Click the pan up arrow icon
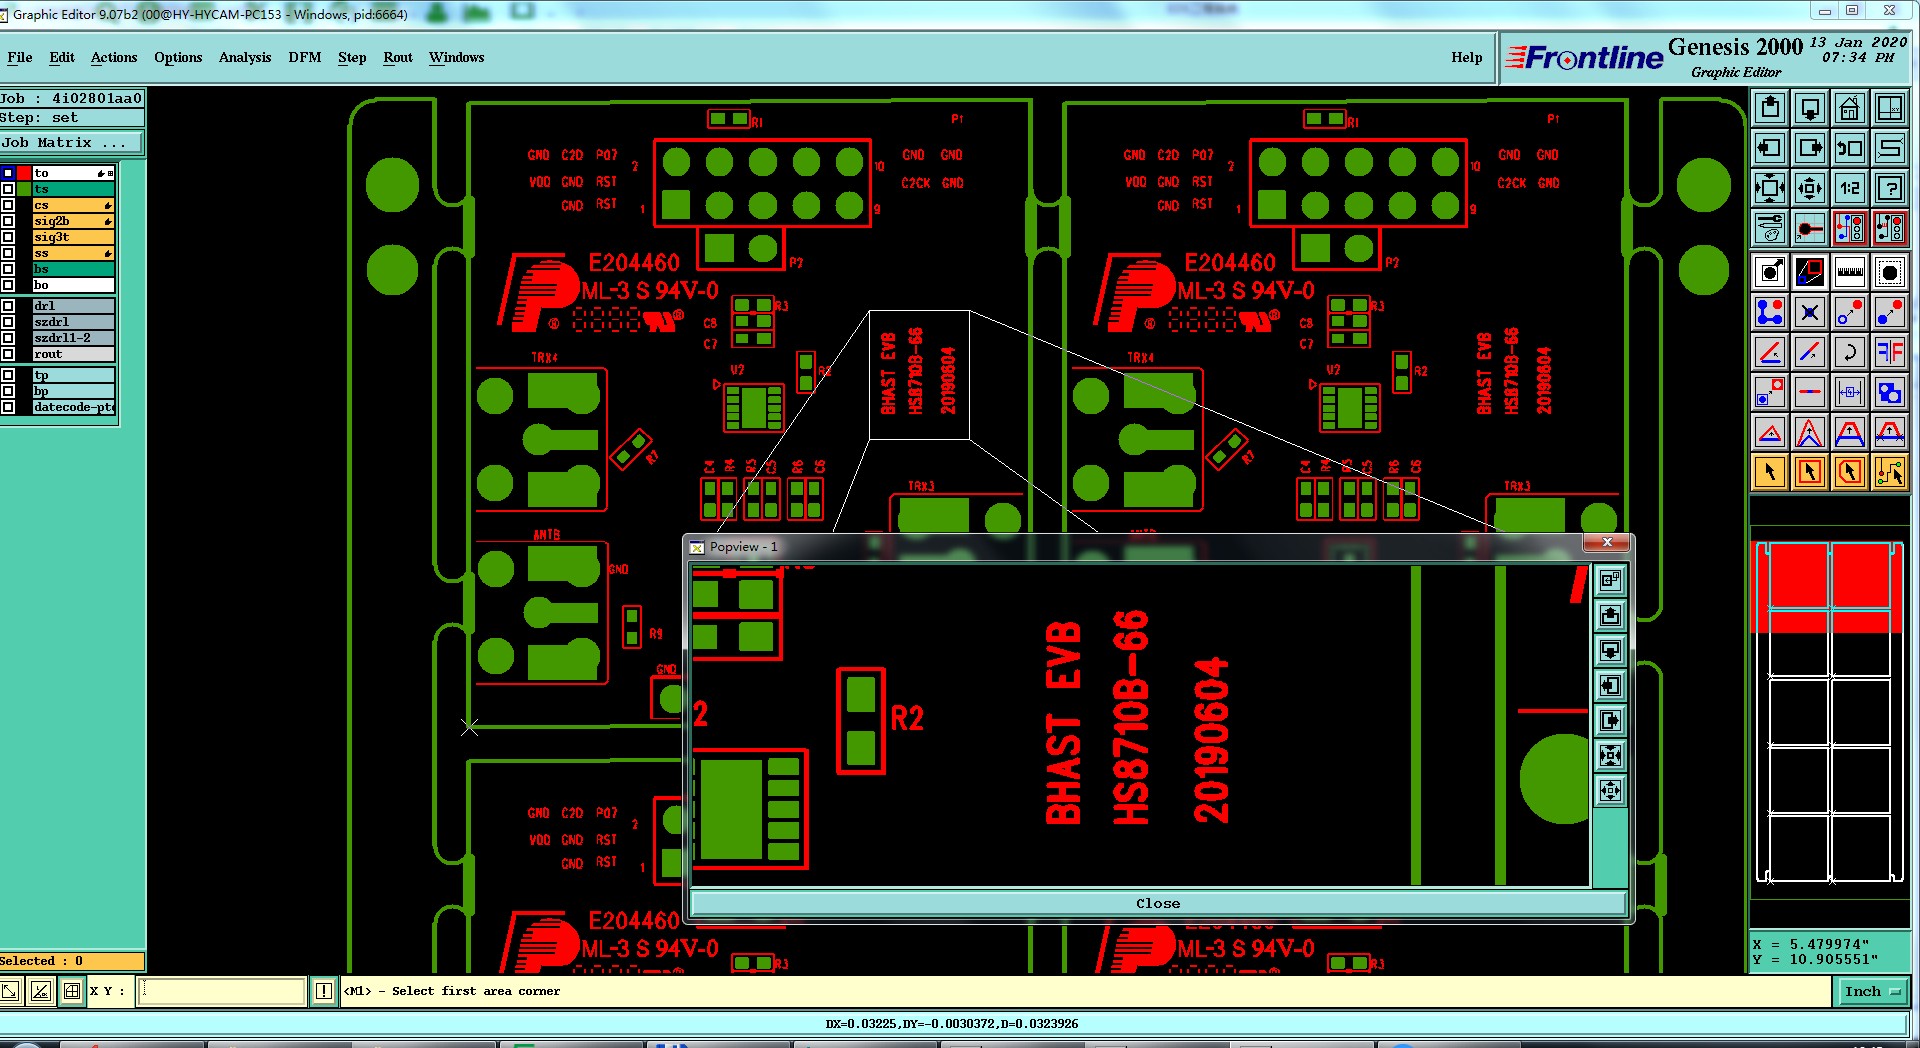1920x1048 pixels. click(x=1770, y=108)
